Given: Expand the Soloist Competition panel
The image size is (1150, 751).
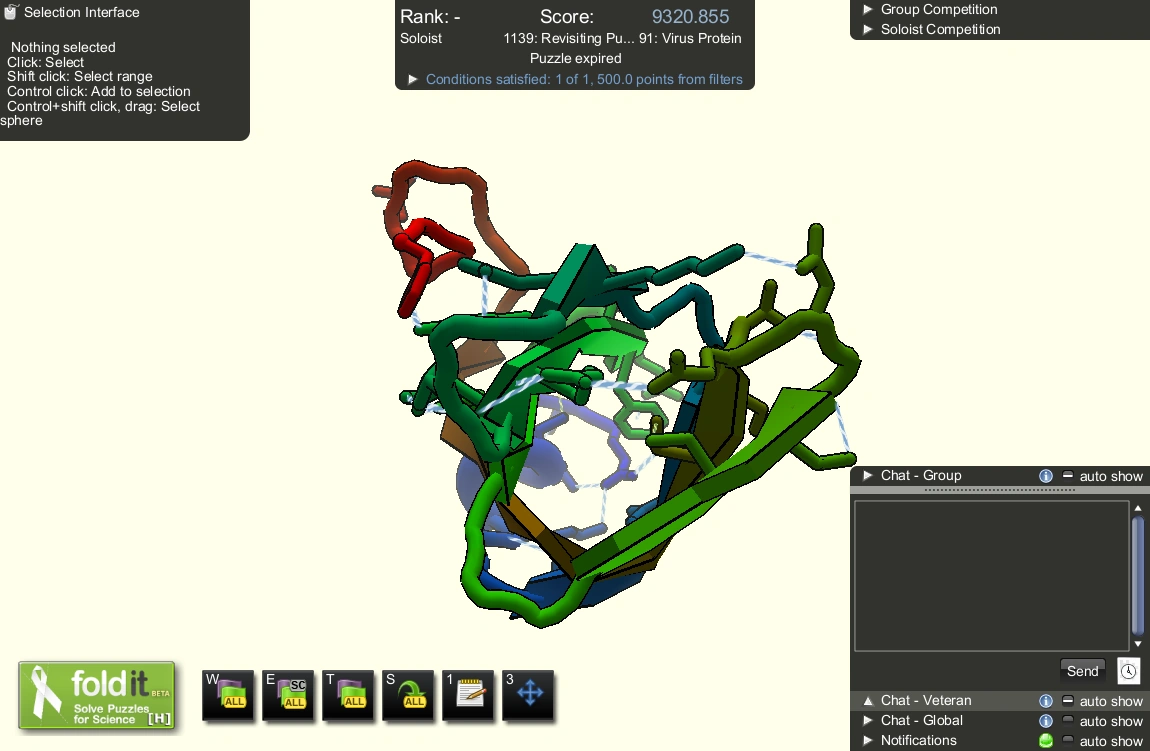Looking at the screenshot, I should coord(933,29).
